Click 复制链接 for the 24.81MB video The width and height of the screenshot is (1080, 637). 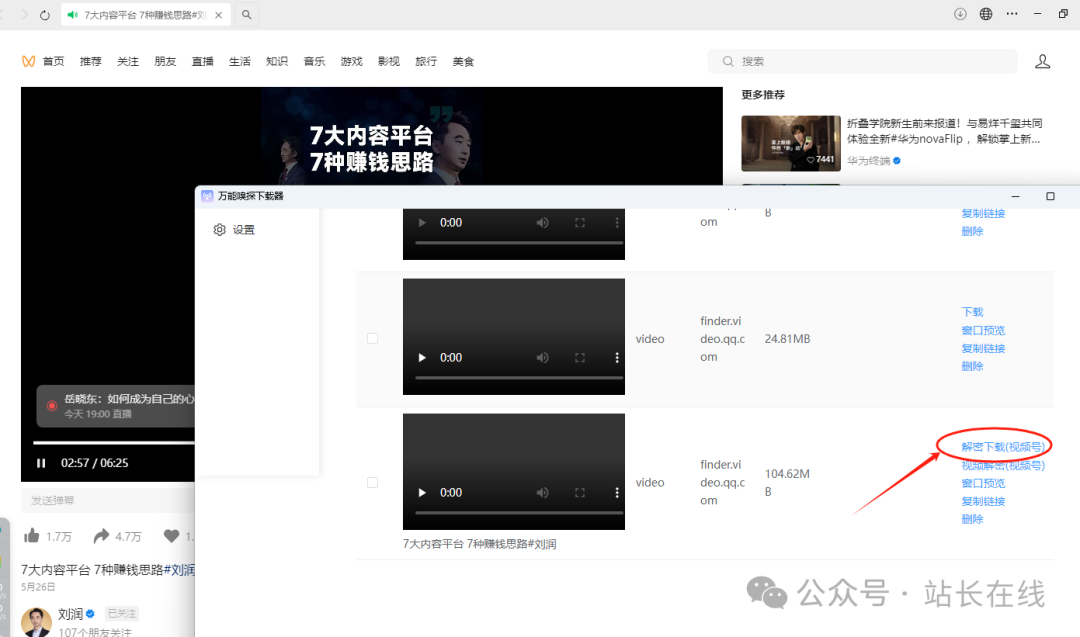point(984,348)
